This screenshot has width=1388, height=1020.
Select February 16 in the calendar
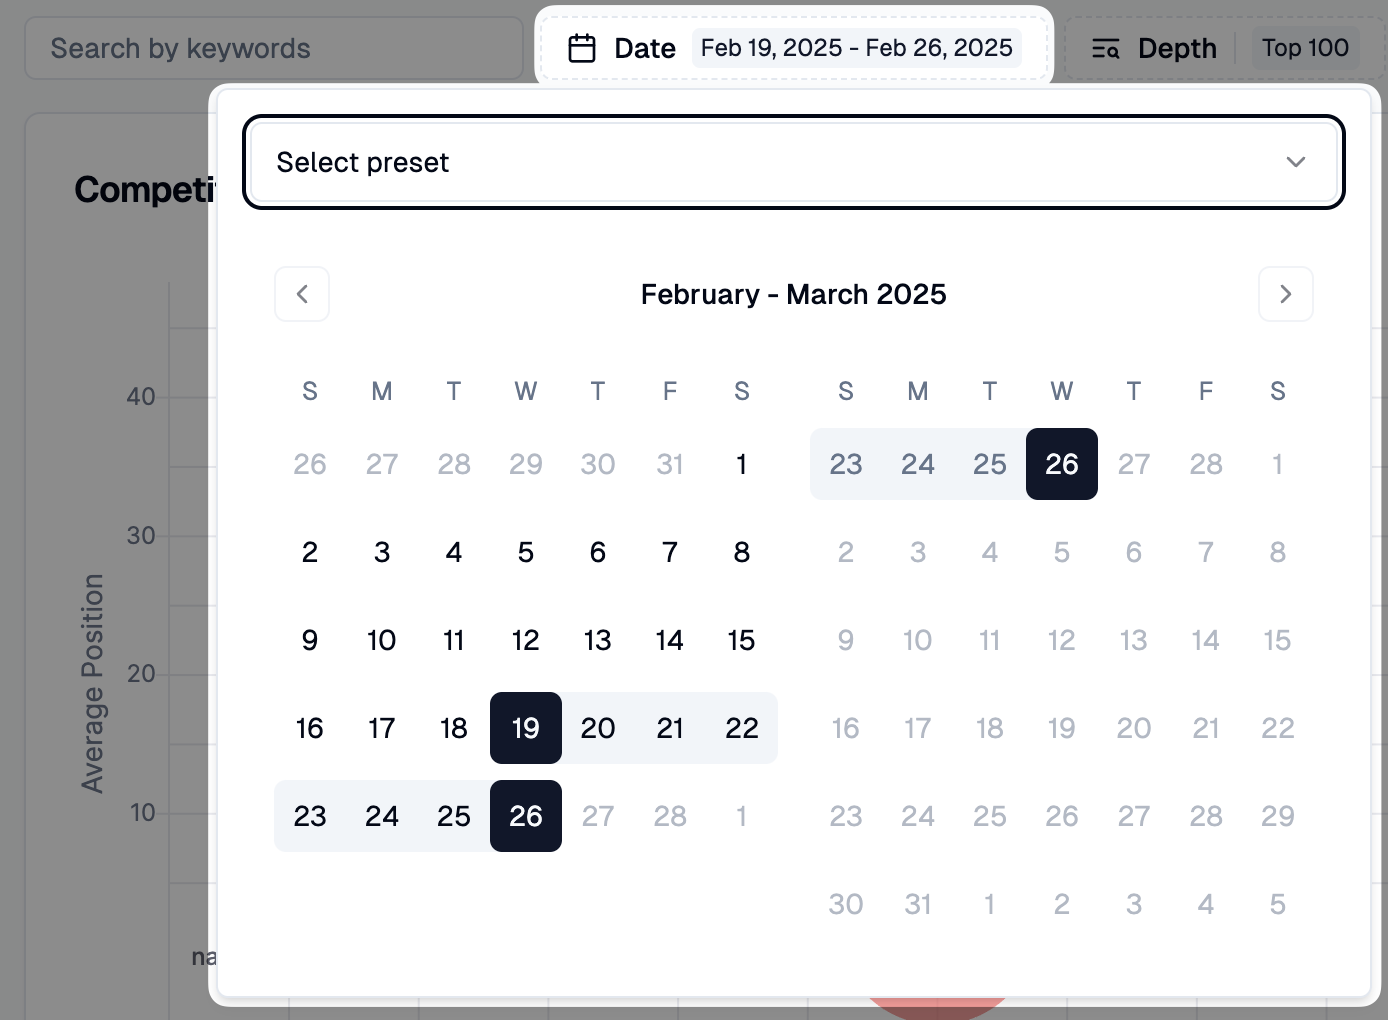click(310, 728)
